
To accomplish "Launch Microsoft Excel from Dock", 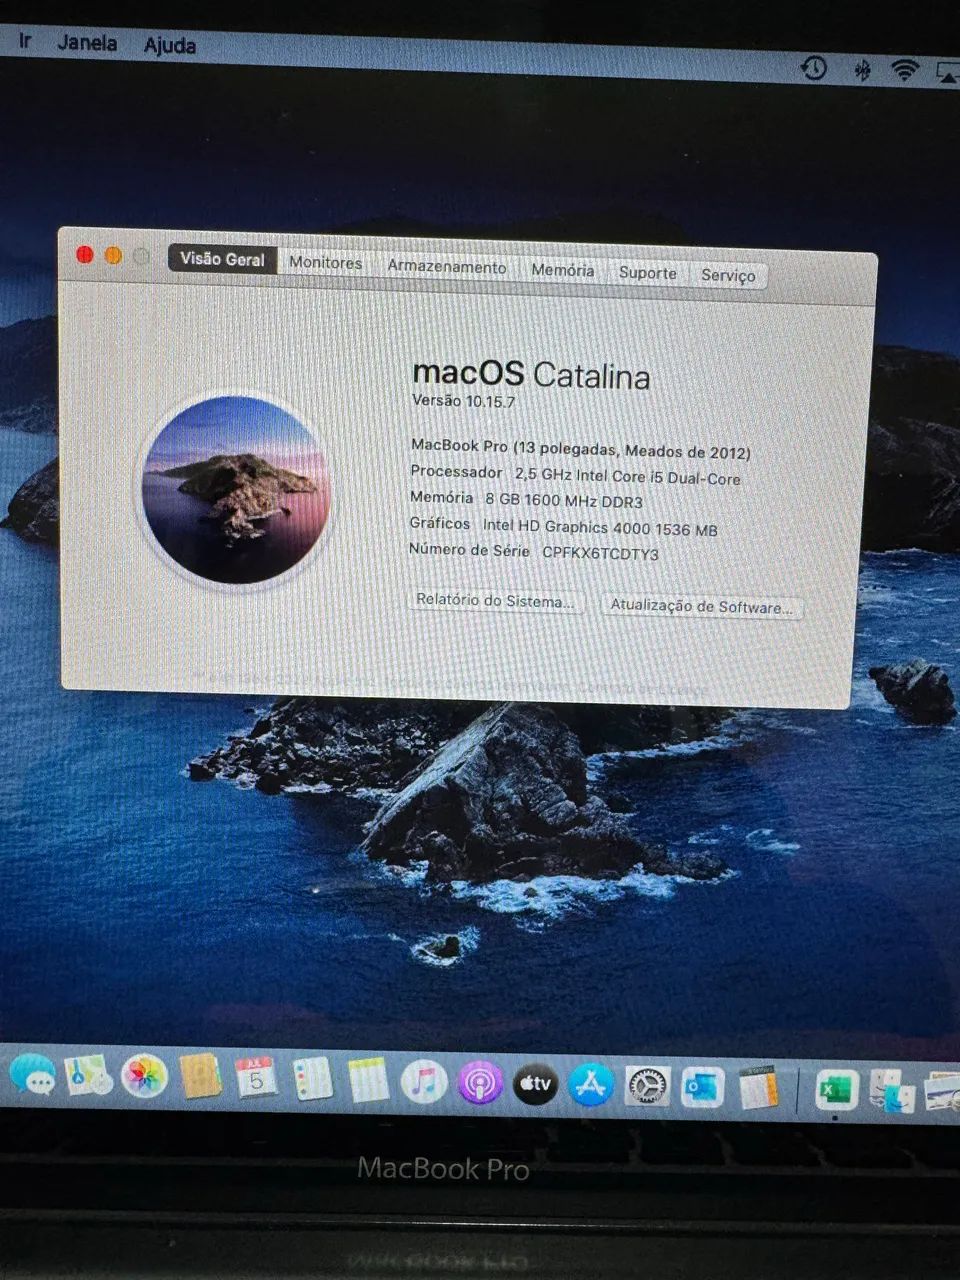I will tap(836, 1090).
